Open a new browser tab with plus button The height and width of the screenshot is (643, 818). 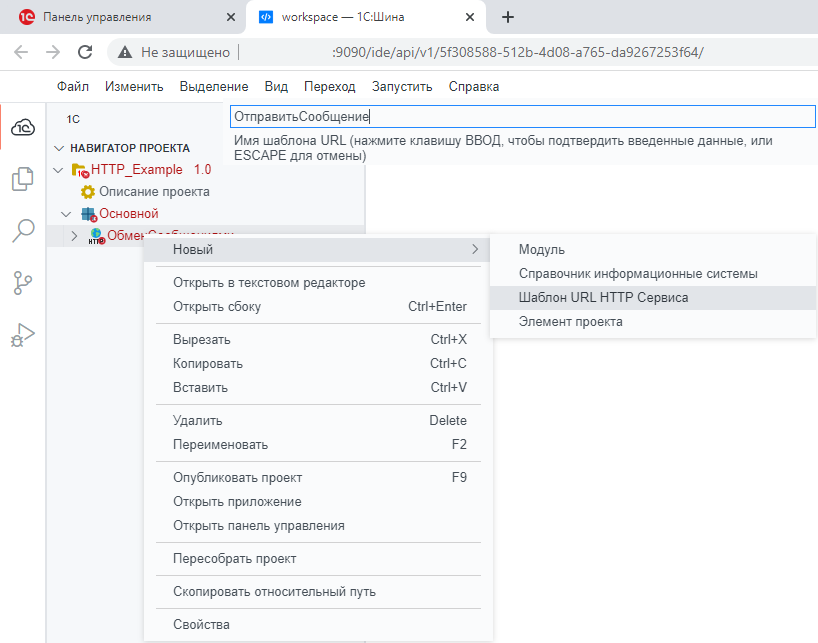tap(507, 17)
